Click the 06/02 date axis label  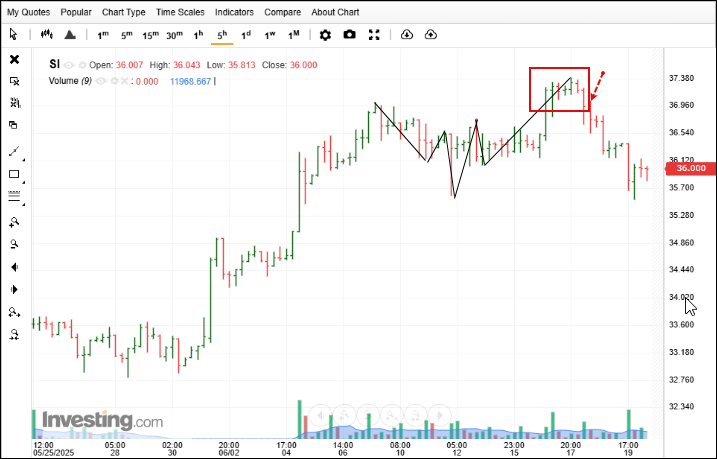tap(229, 453)
